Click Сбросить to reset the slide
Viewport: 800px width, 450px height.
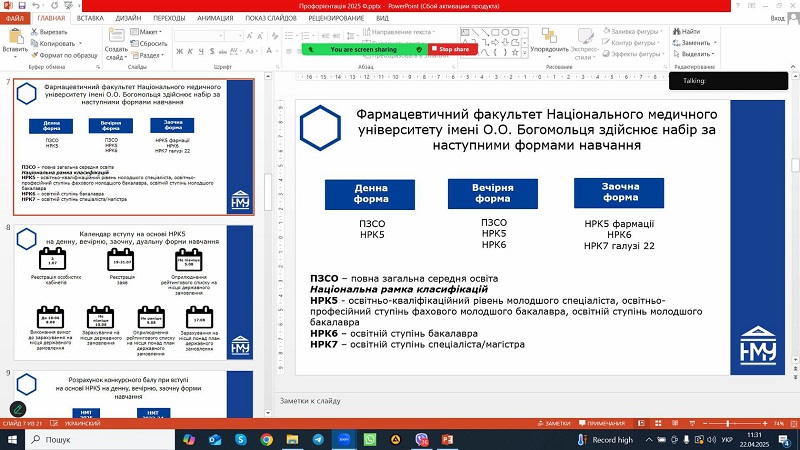coord(149,43)
